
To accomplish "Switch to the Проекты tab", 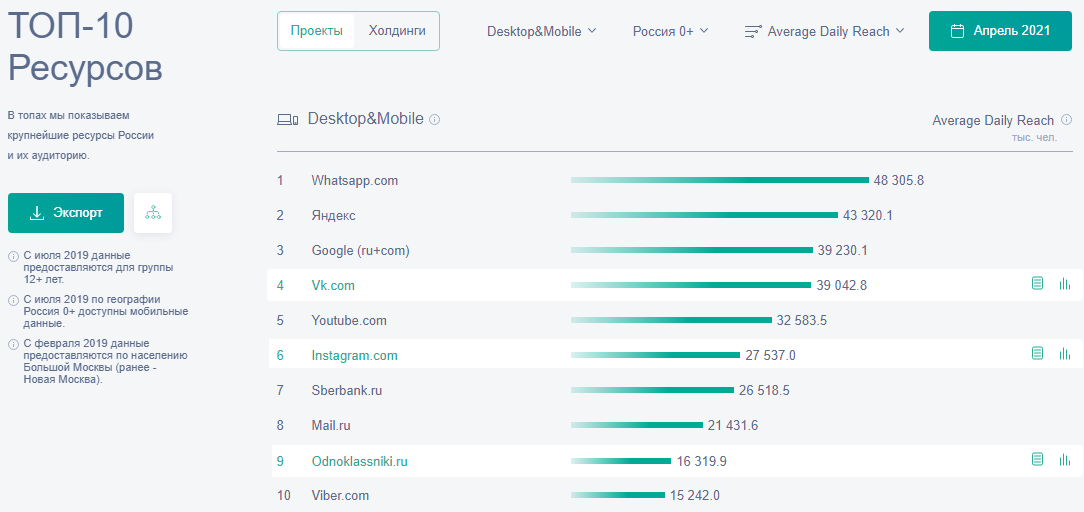I will pos(317,31).
